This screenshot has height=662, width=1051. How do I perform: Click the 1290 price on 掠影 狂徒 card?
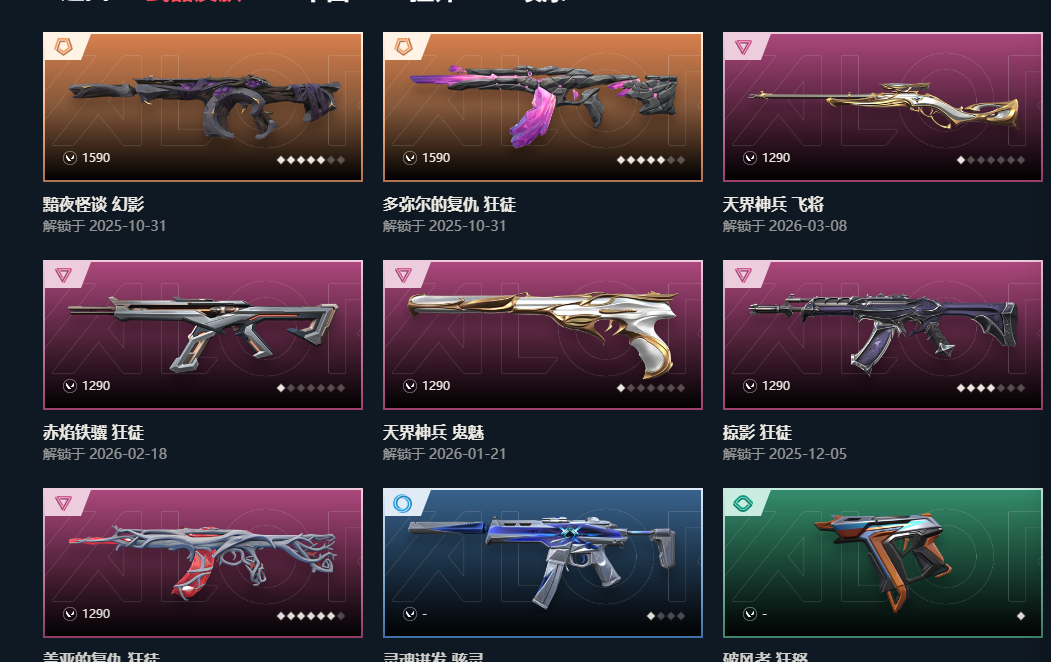(776, 386)
